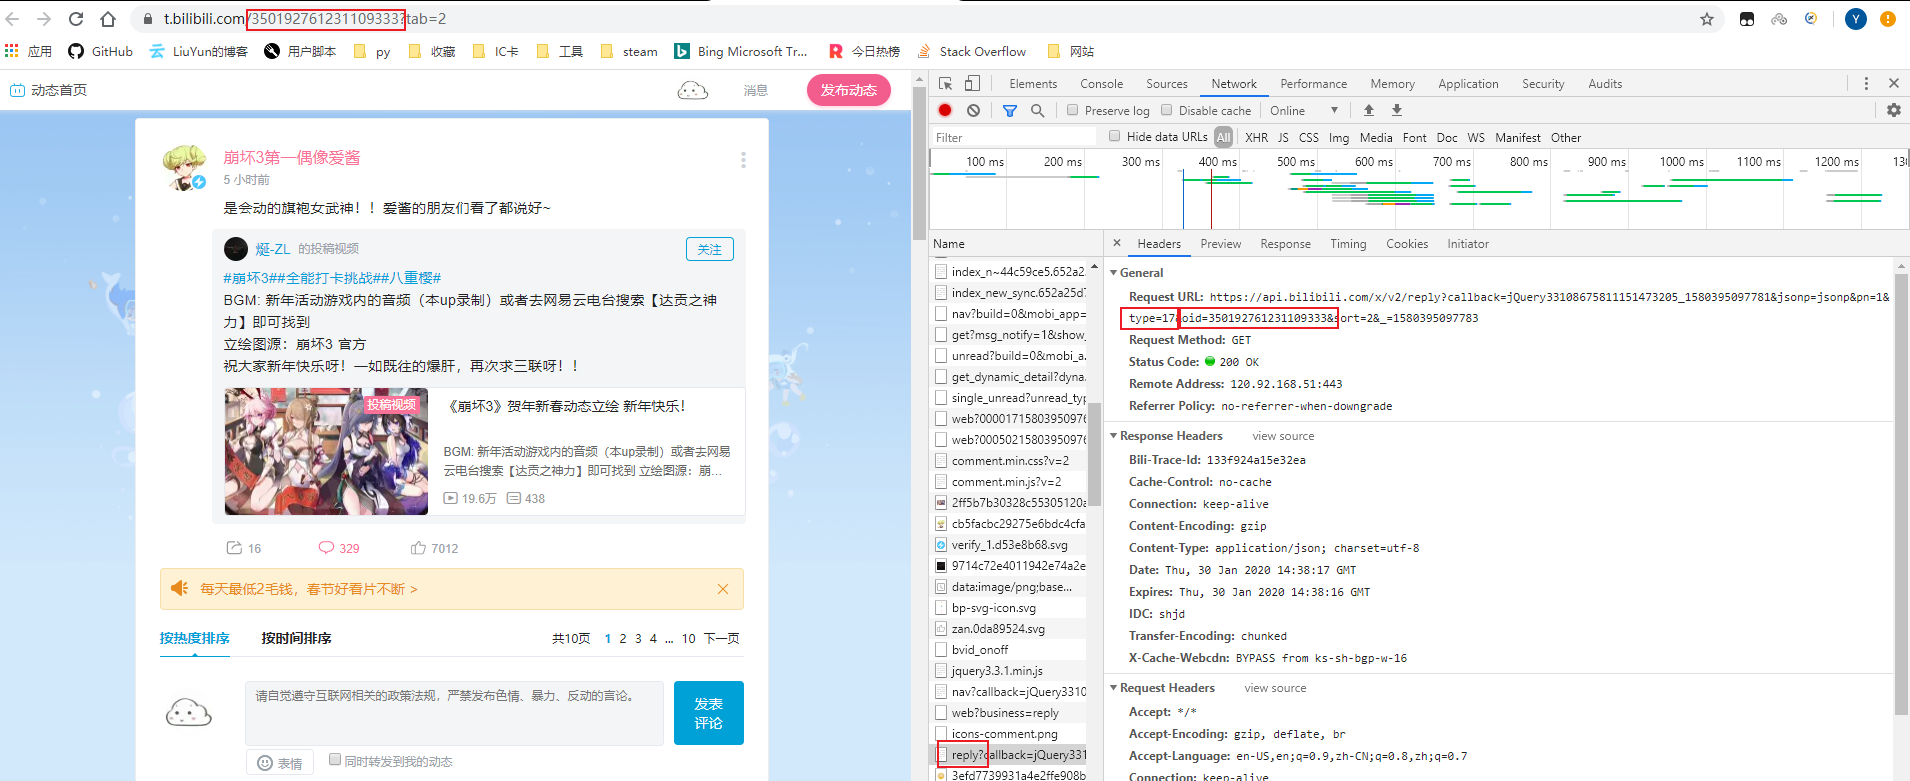Select checkbox beside comment.min.css request
1910x781 pixels.
point(941,461)
